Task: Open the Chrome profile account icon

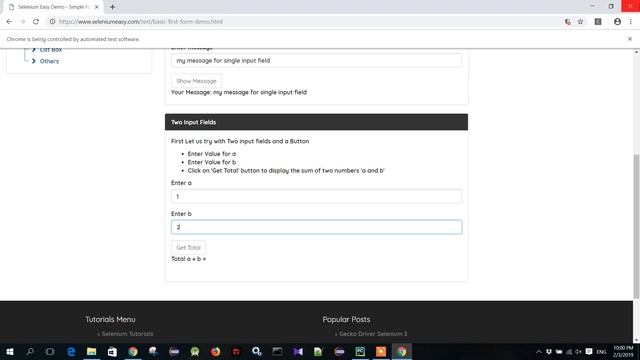Action: [617, 22]
